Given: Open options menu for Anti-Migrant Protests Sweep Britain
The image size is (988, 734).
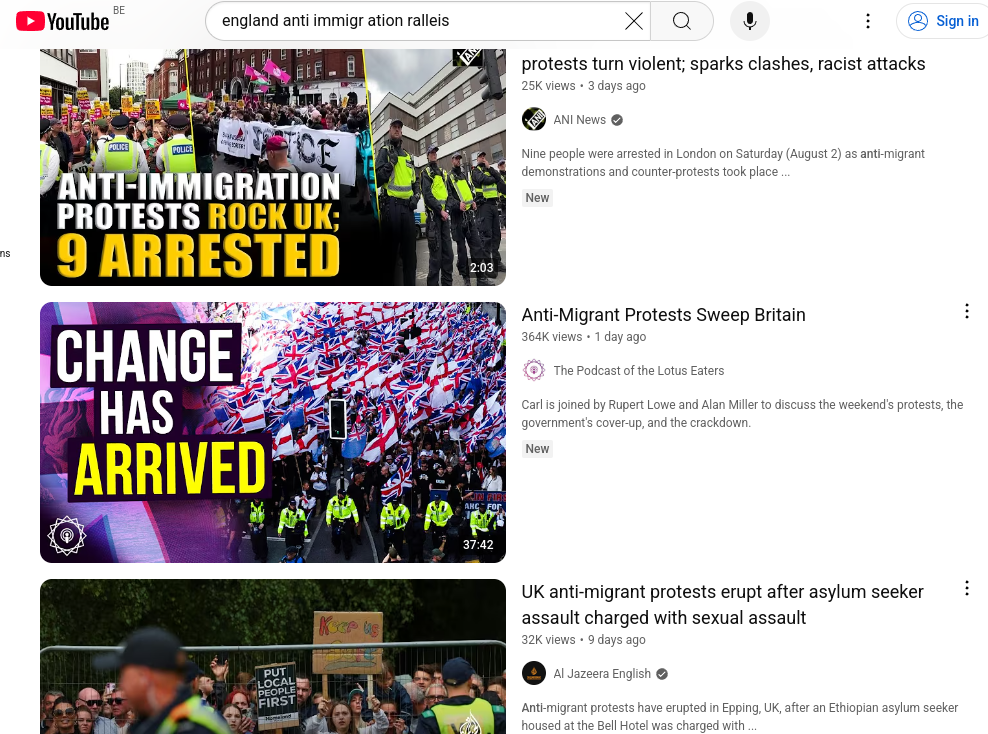Looking at the screenshot, I should click(967, 311).
